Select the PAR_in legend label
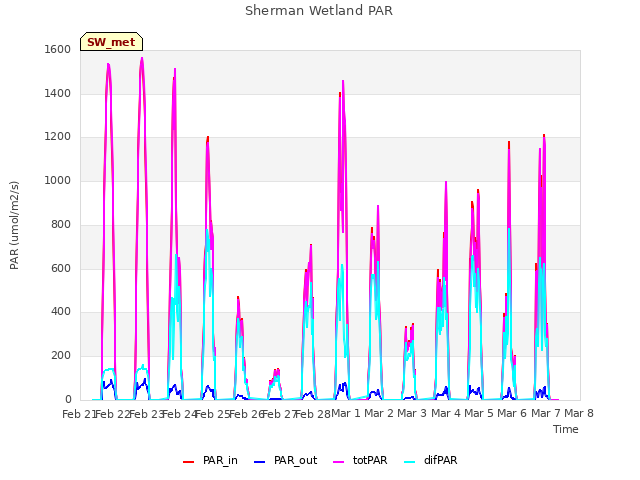The width and height of the screenshot is (640, 480). pyautogui.click(x=220, y=460)
